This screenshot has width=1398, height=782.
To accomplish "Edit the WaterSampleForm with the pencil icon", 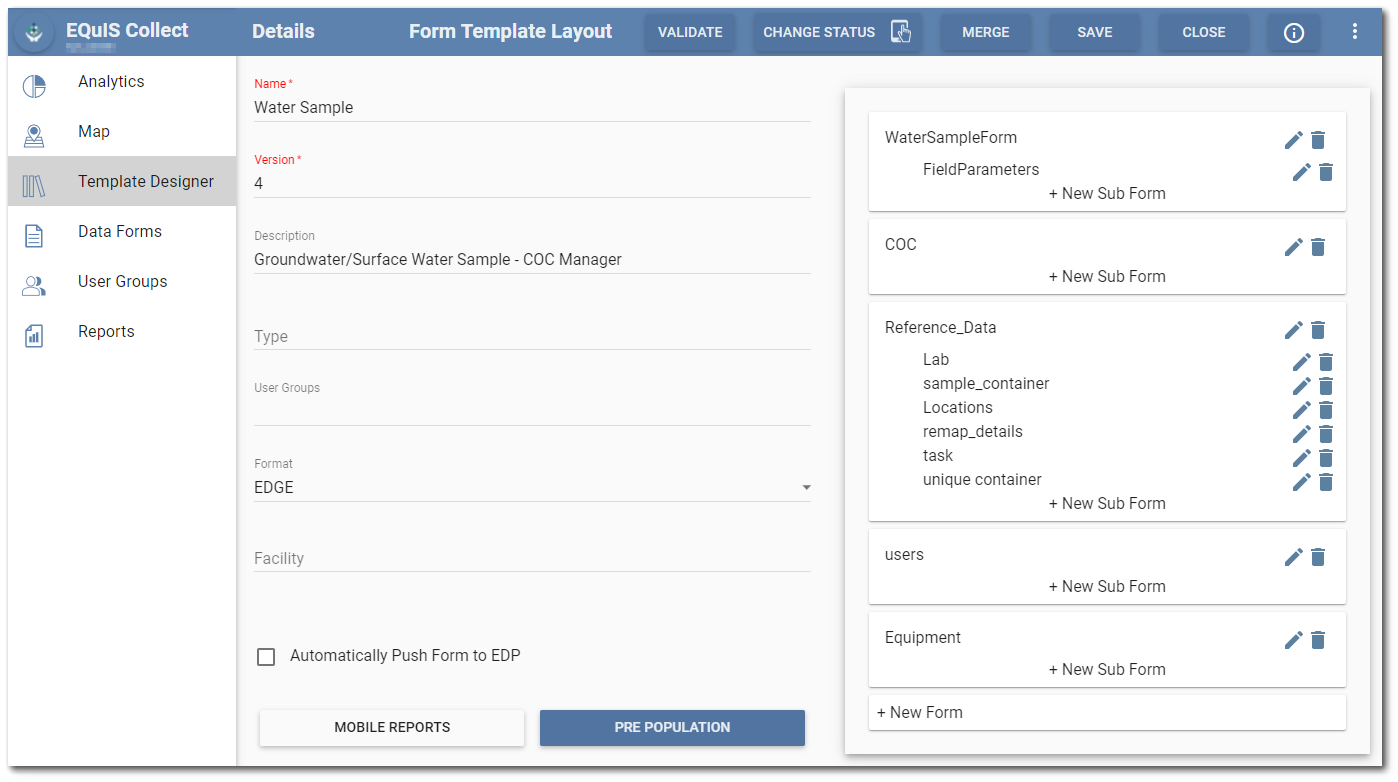I will tap(1293, 140).
